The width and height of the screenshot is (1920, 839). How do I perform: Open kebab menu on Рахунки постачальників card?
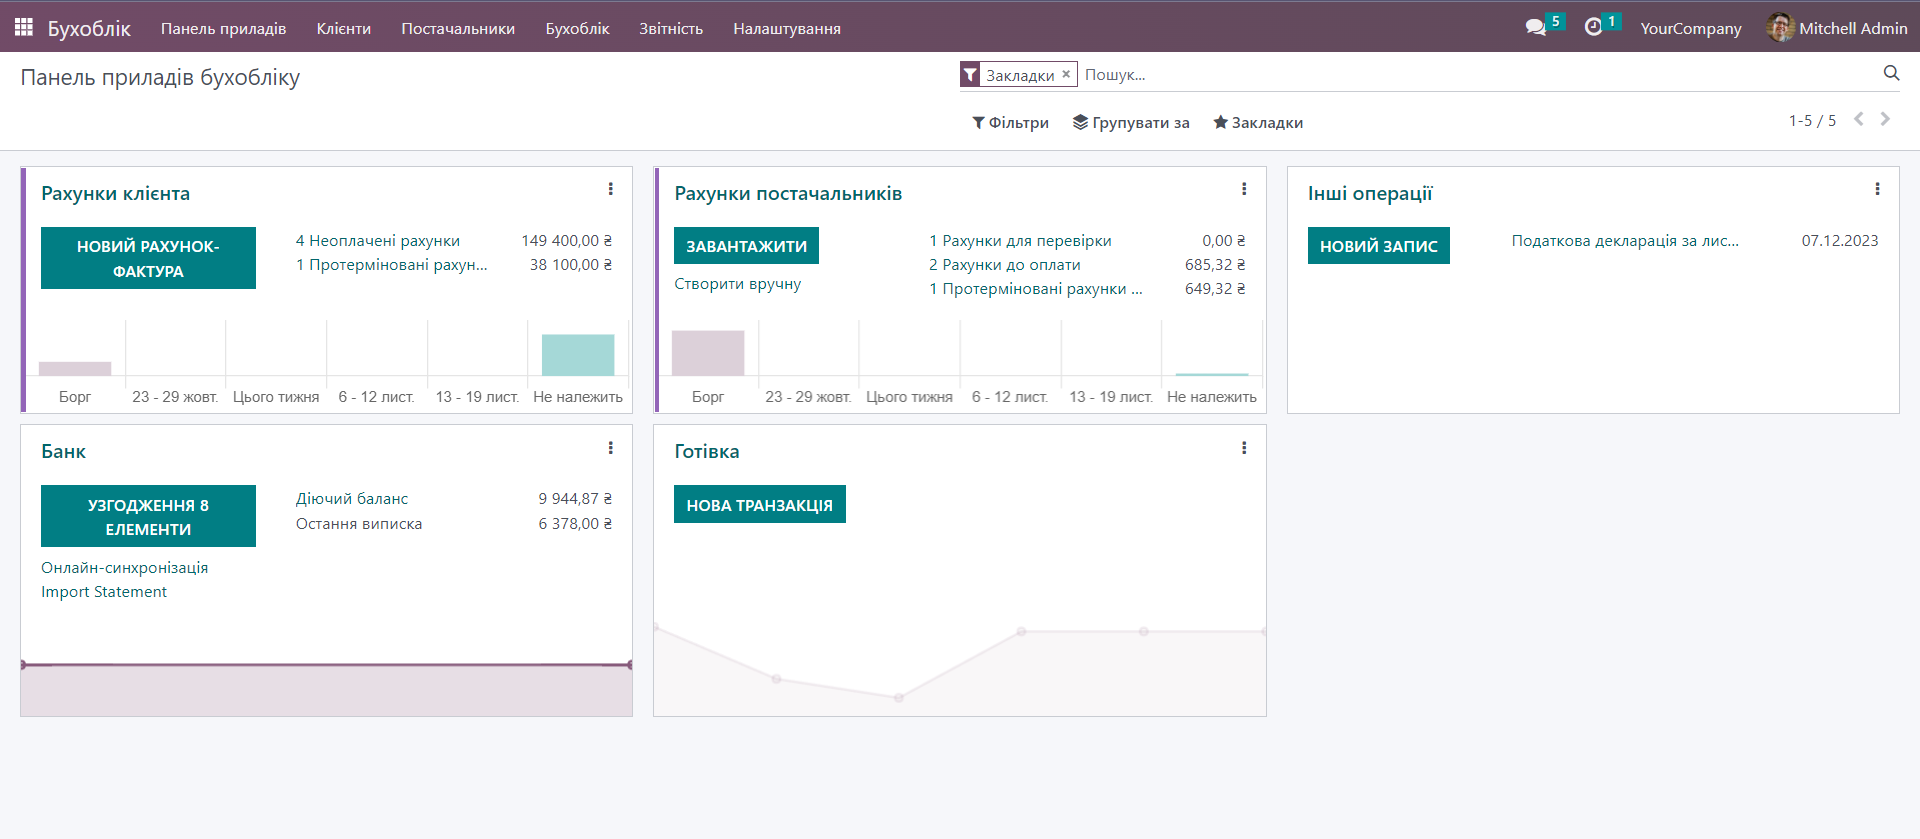click(x=1244, y=189)
